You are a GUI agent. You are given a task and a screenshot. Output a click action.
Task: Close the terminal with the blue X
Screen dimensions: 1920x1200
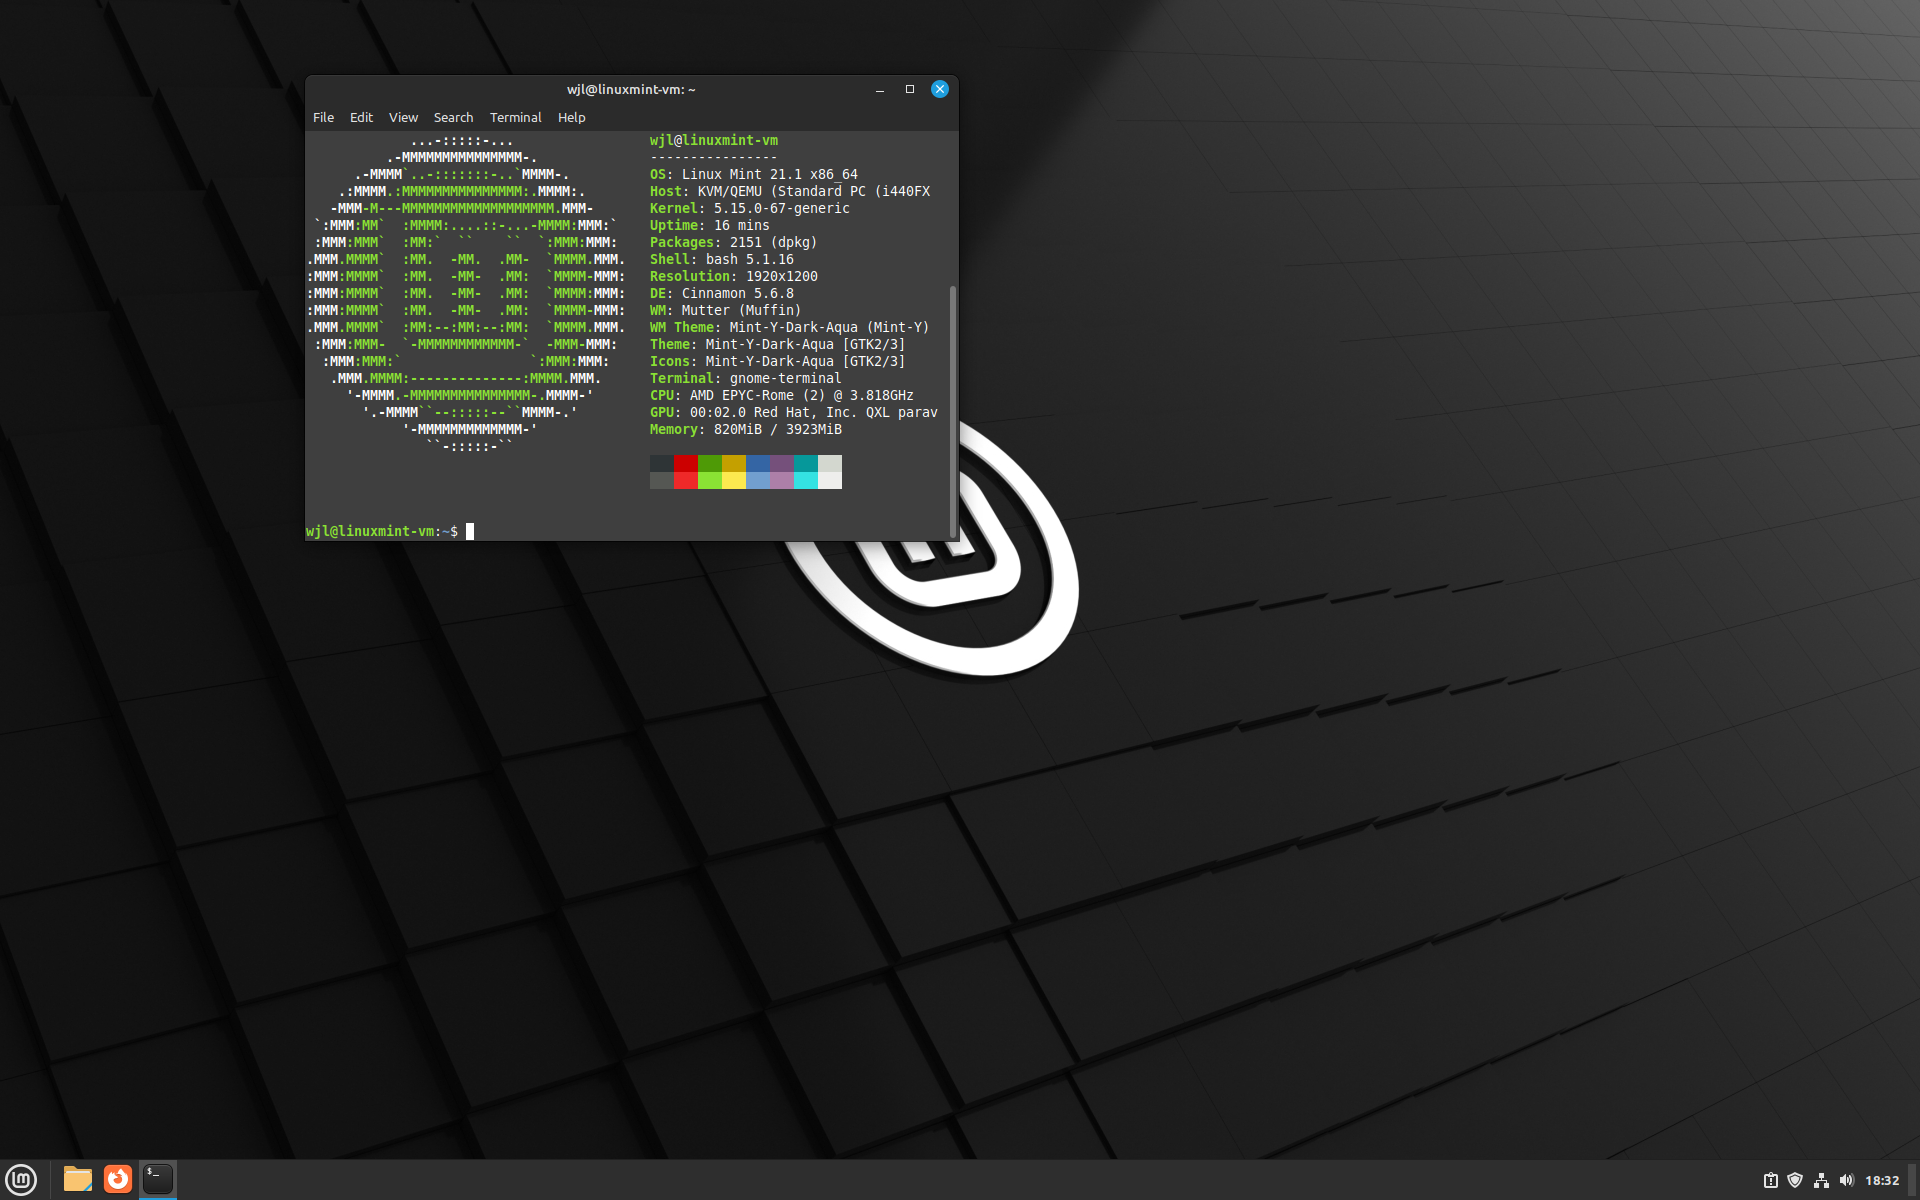[x=940, y=89]
